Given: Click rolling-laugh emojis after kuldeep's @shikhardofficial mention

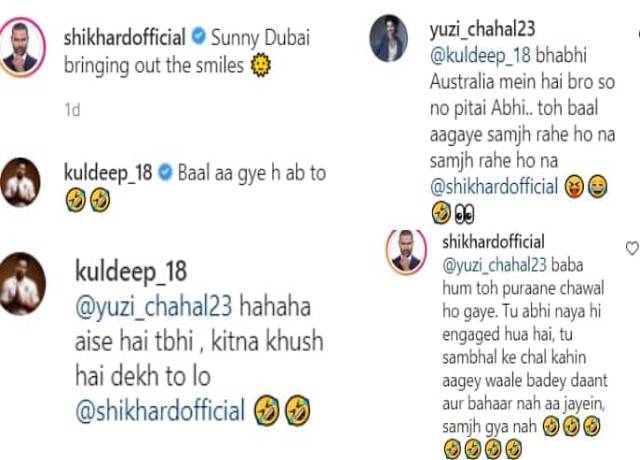Looking at the screenshot, I should pyautogui.click(x=282, y=410).
